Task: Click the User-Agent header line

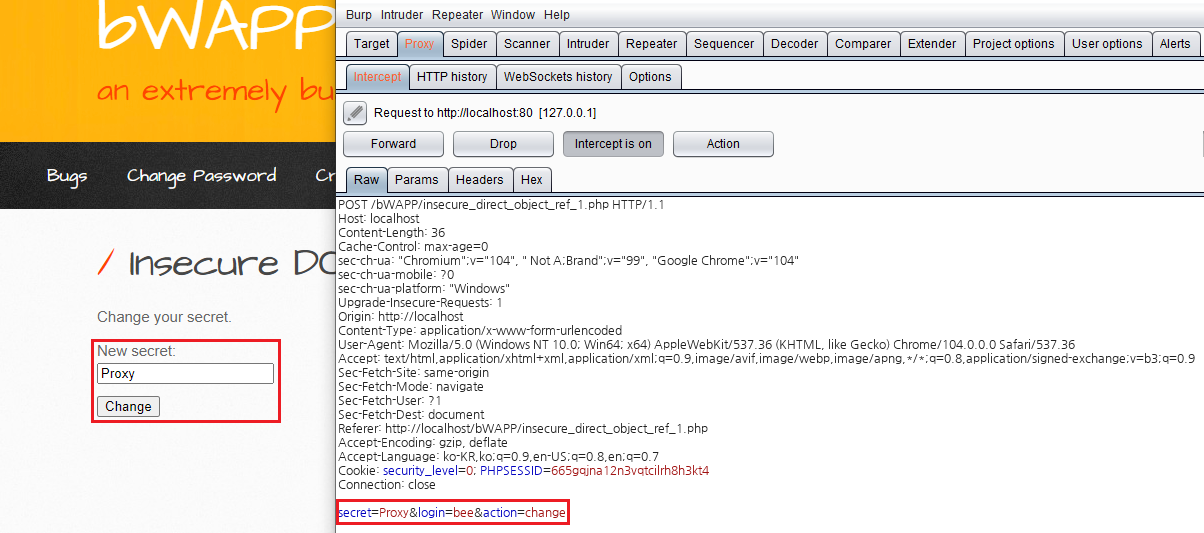Action: click(x=707, y=344)
